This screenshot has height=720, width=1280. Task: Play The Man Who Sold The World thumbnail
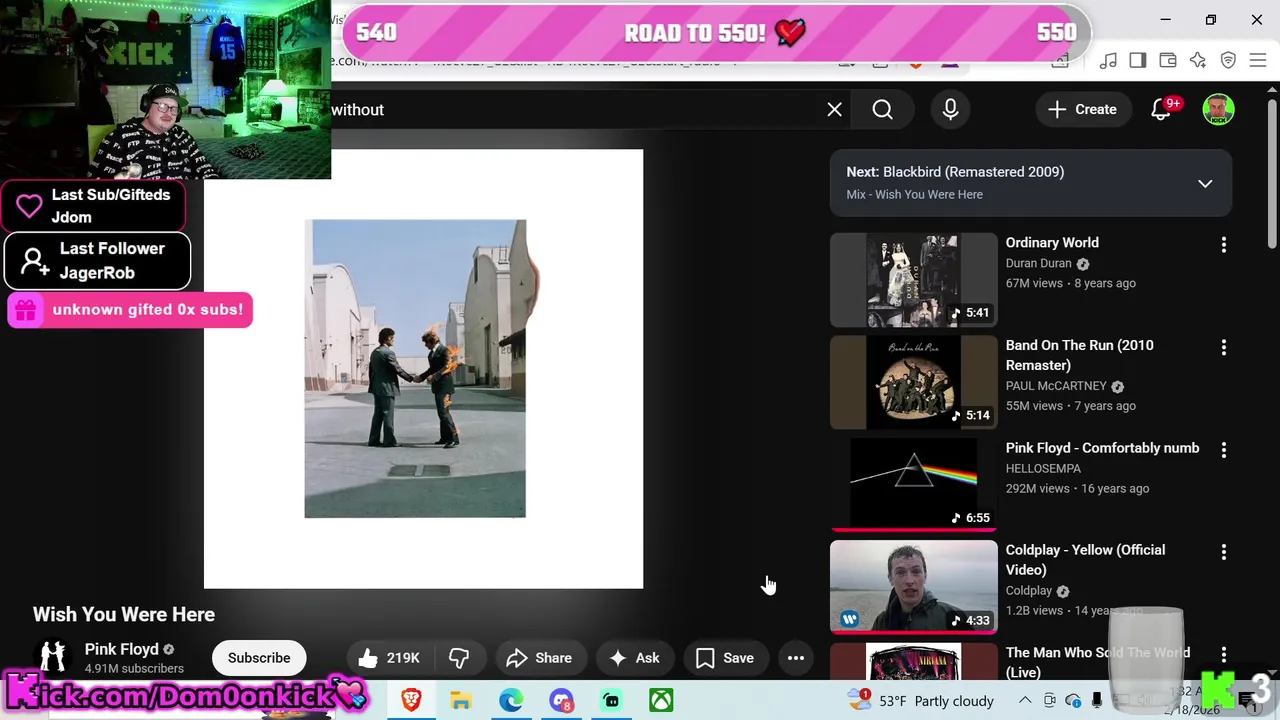click(x=913, y=662)
